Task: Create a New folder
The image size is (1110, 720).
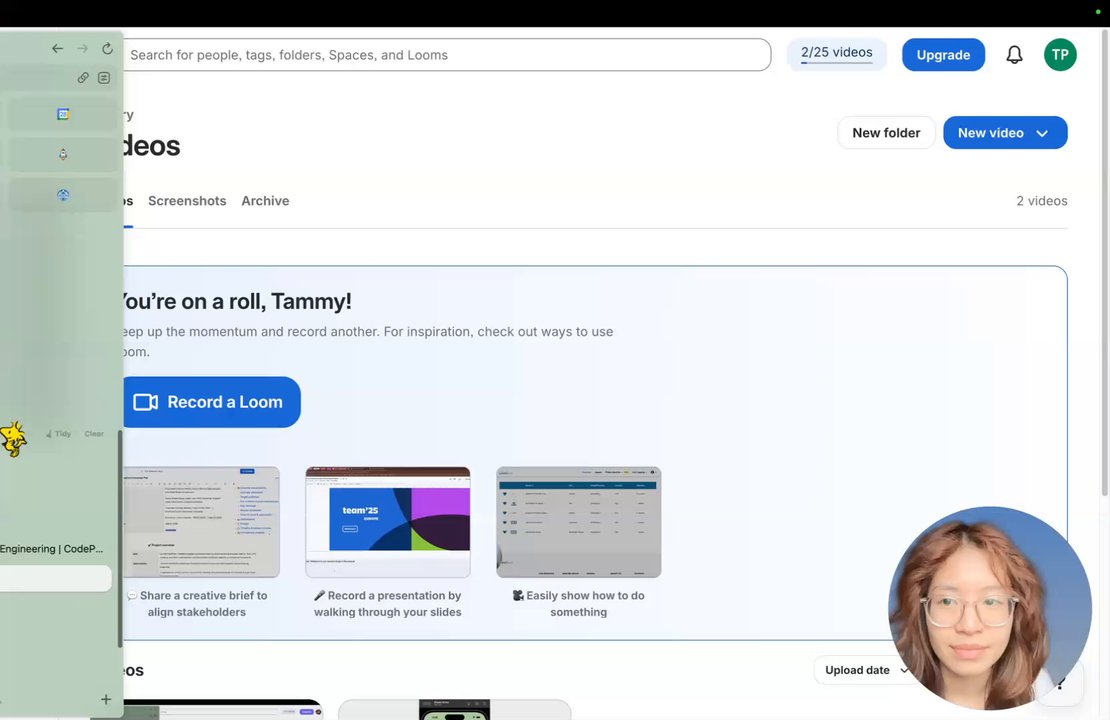Action: pyautogui.click(x=886, y=132)
